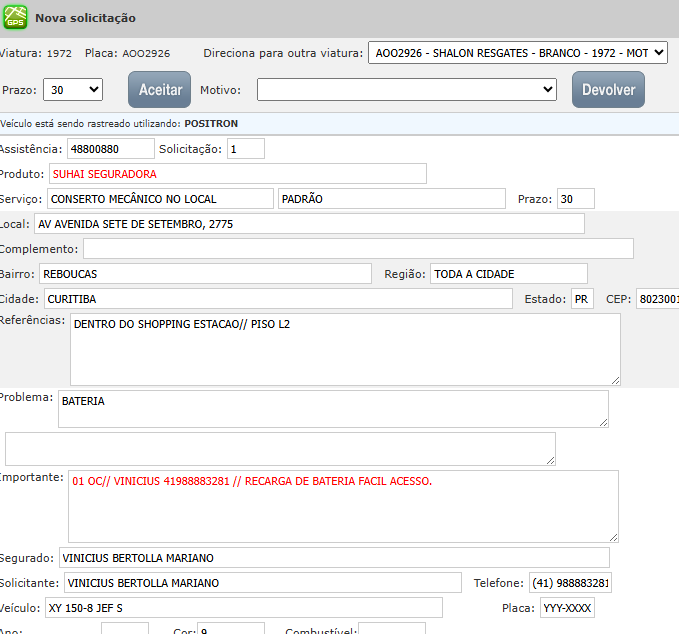
Task: Click the Assistência field 48800880
Action: coord(111,149)
